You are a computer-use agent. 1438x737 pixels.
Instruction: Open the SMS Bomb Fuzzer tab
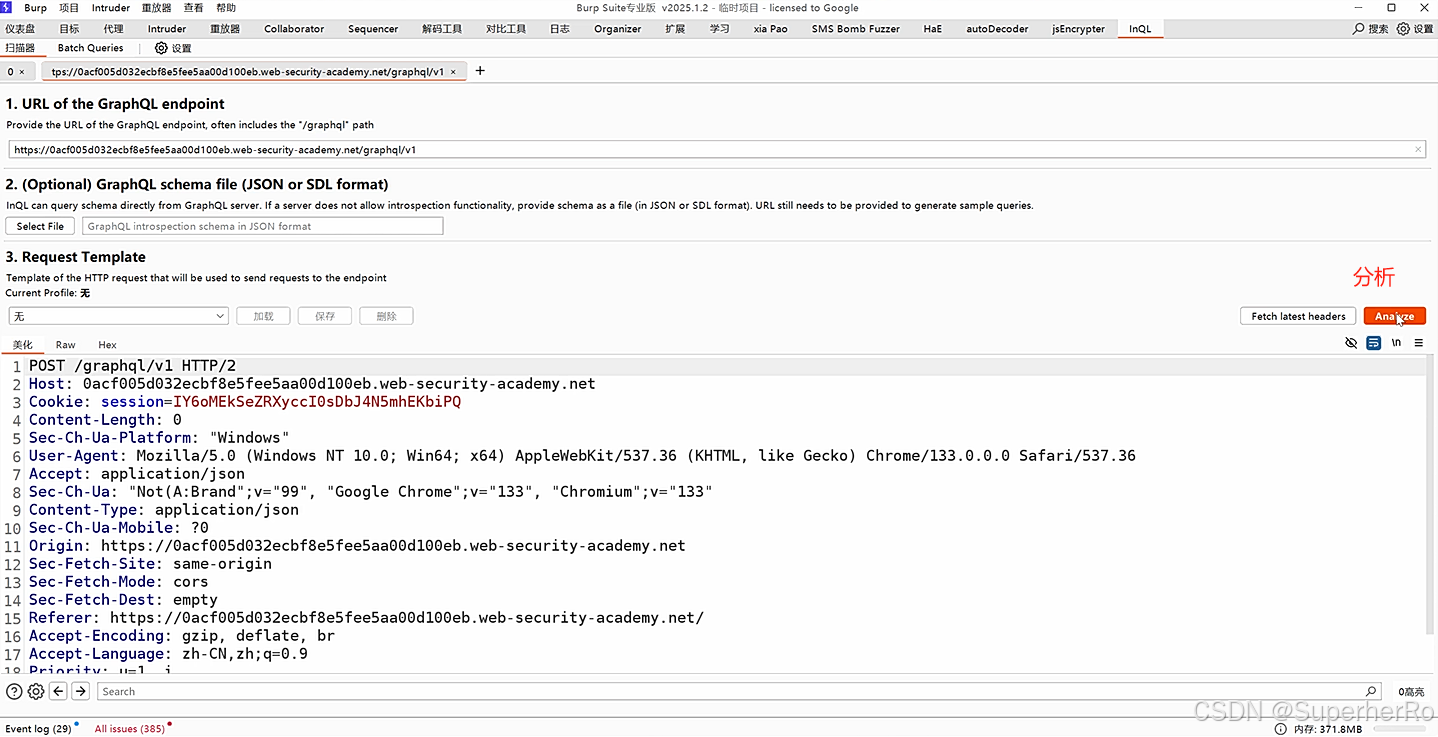coord(857,29)
